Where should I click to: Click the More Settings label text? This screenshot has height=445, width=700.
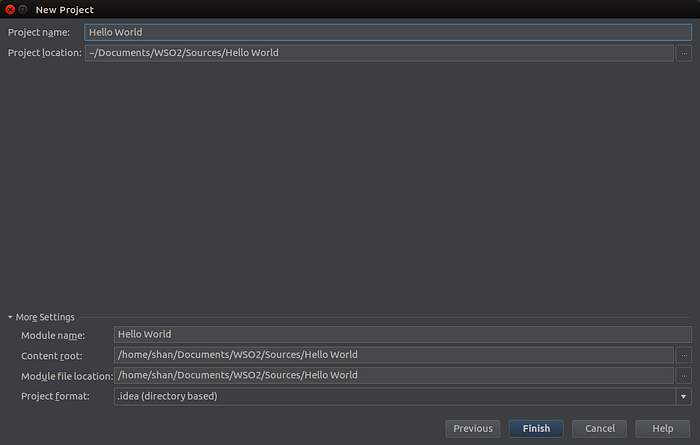45,317
